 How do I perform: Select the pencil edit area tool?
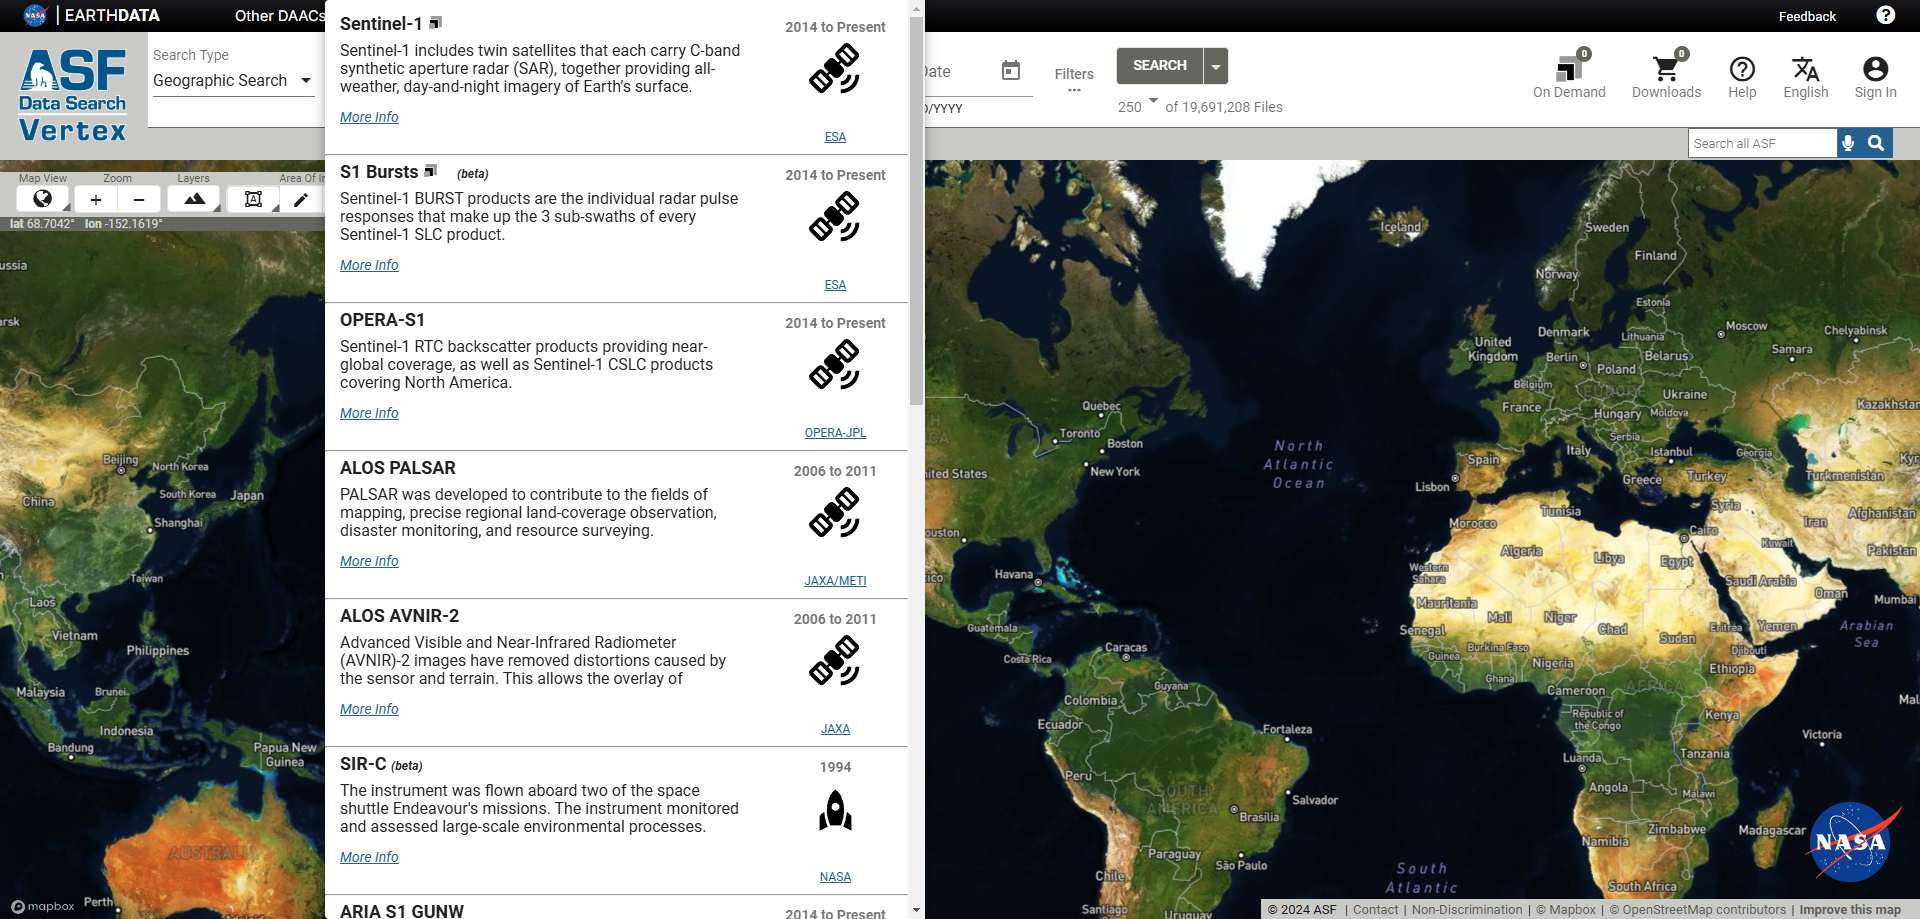[301, 199]
